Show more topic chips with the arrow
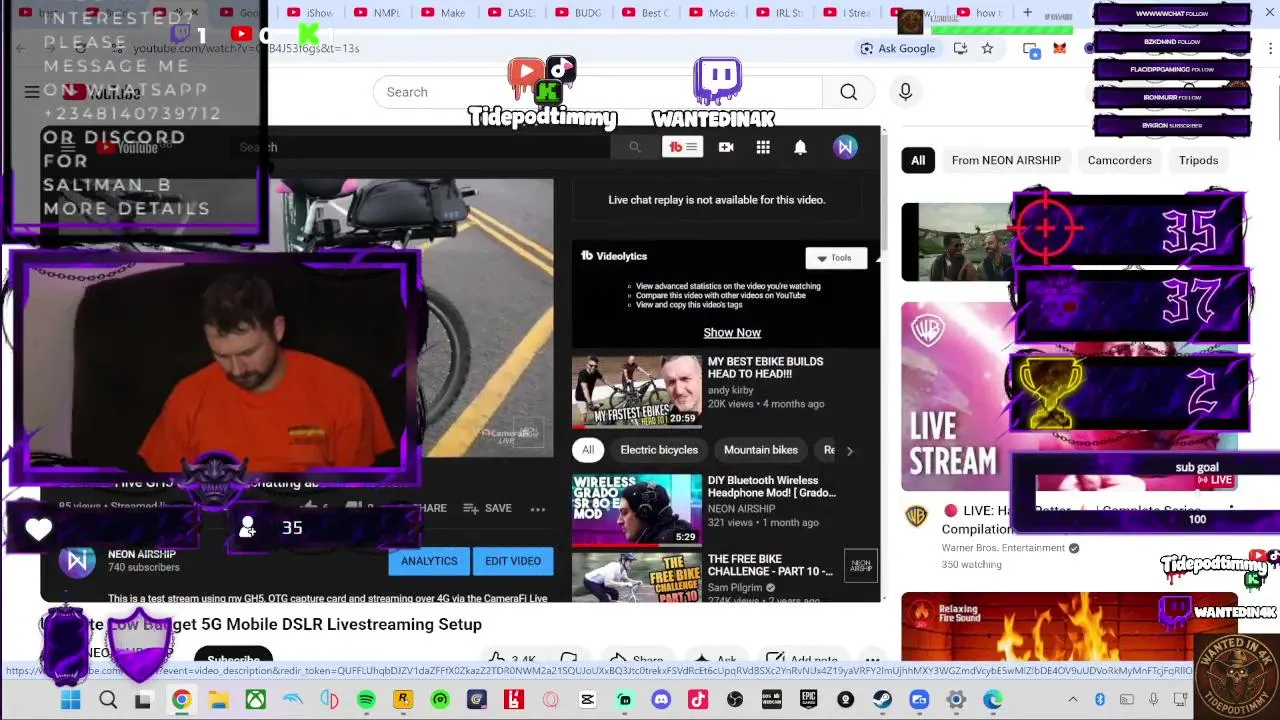This screenshot has width=1280, height=720. 849,451
